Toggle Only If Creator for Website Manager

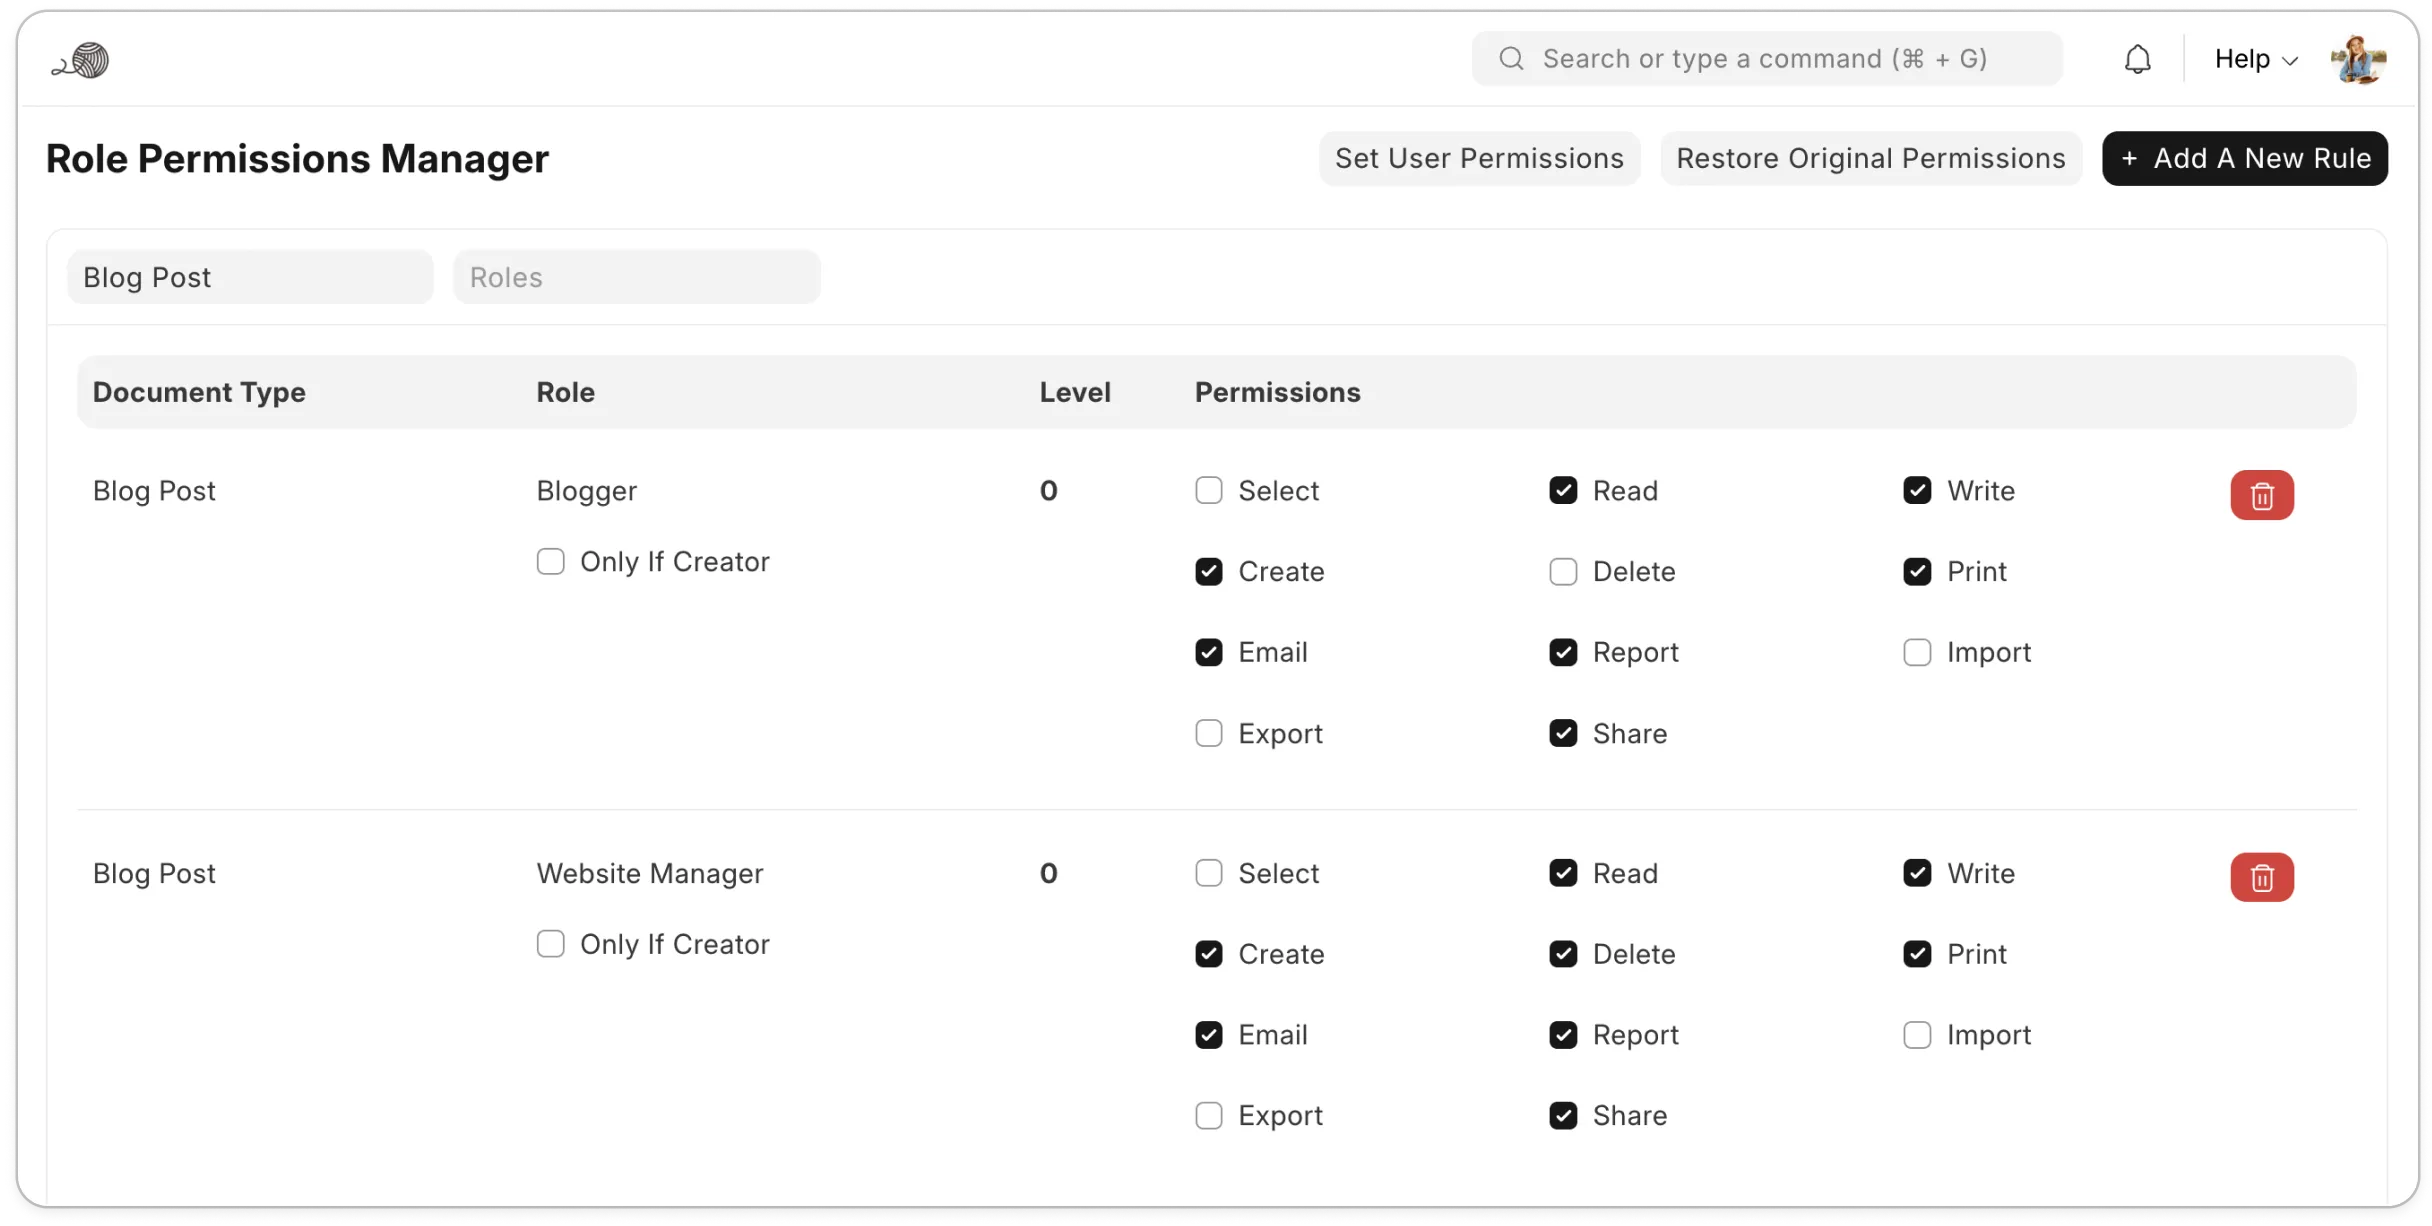tap(550, 944)
